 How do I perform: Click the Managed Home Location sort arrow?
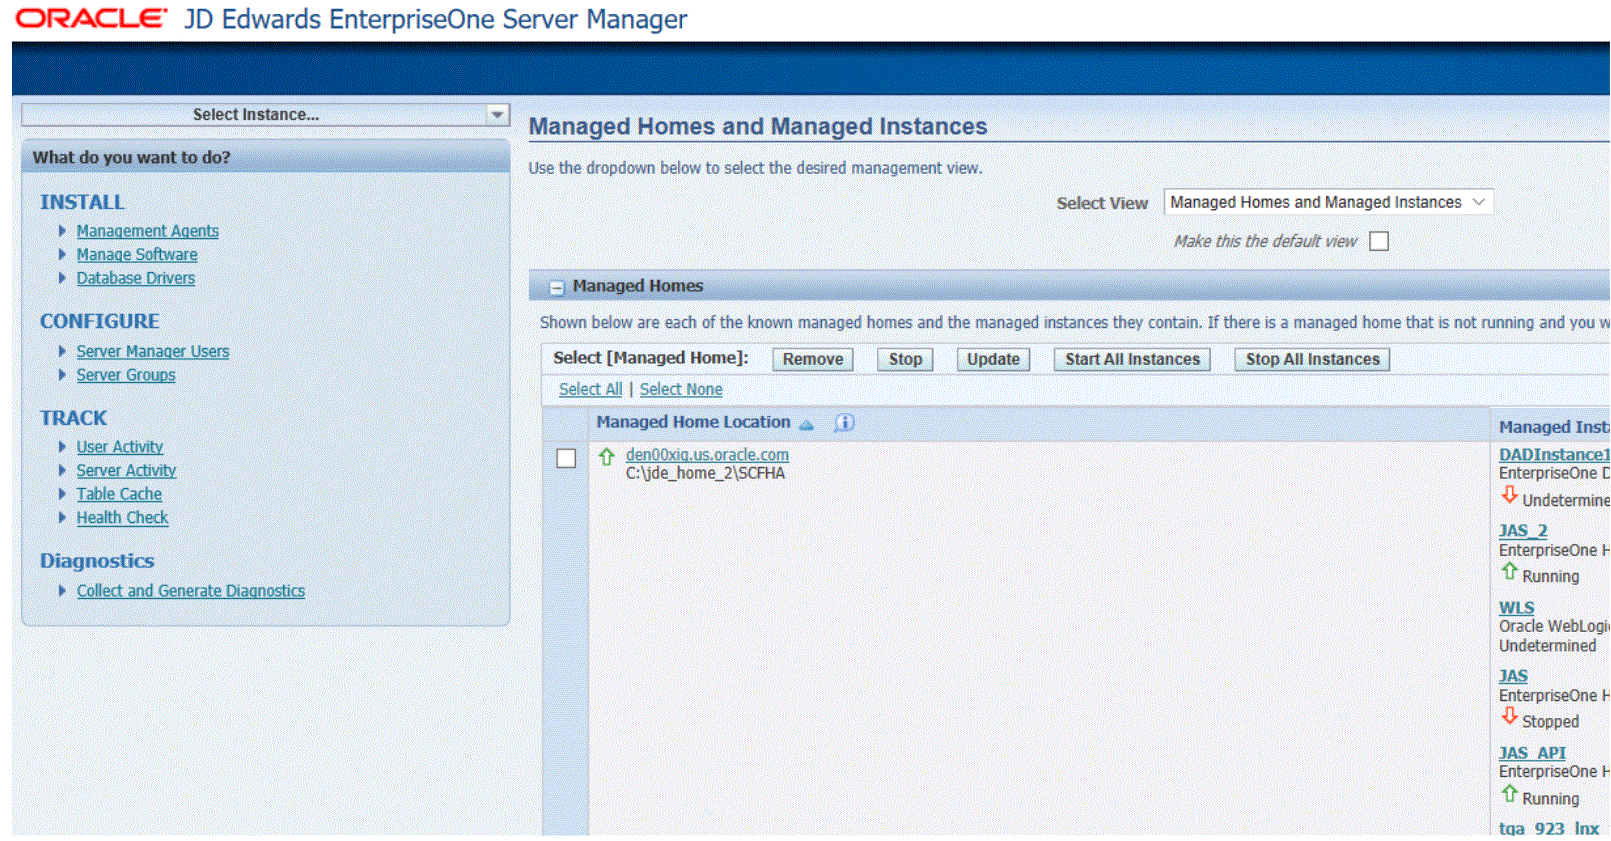807,424
